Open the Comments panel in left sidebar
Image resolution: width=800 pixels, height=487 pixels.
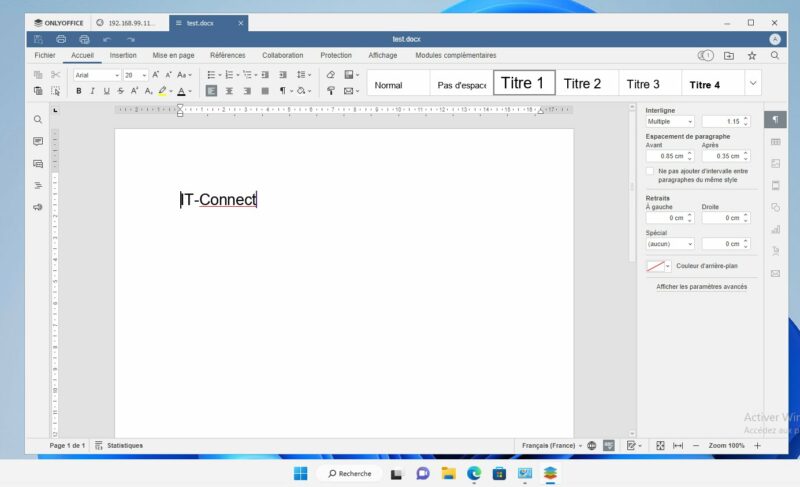click(38, 141)
